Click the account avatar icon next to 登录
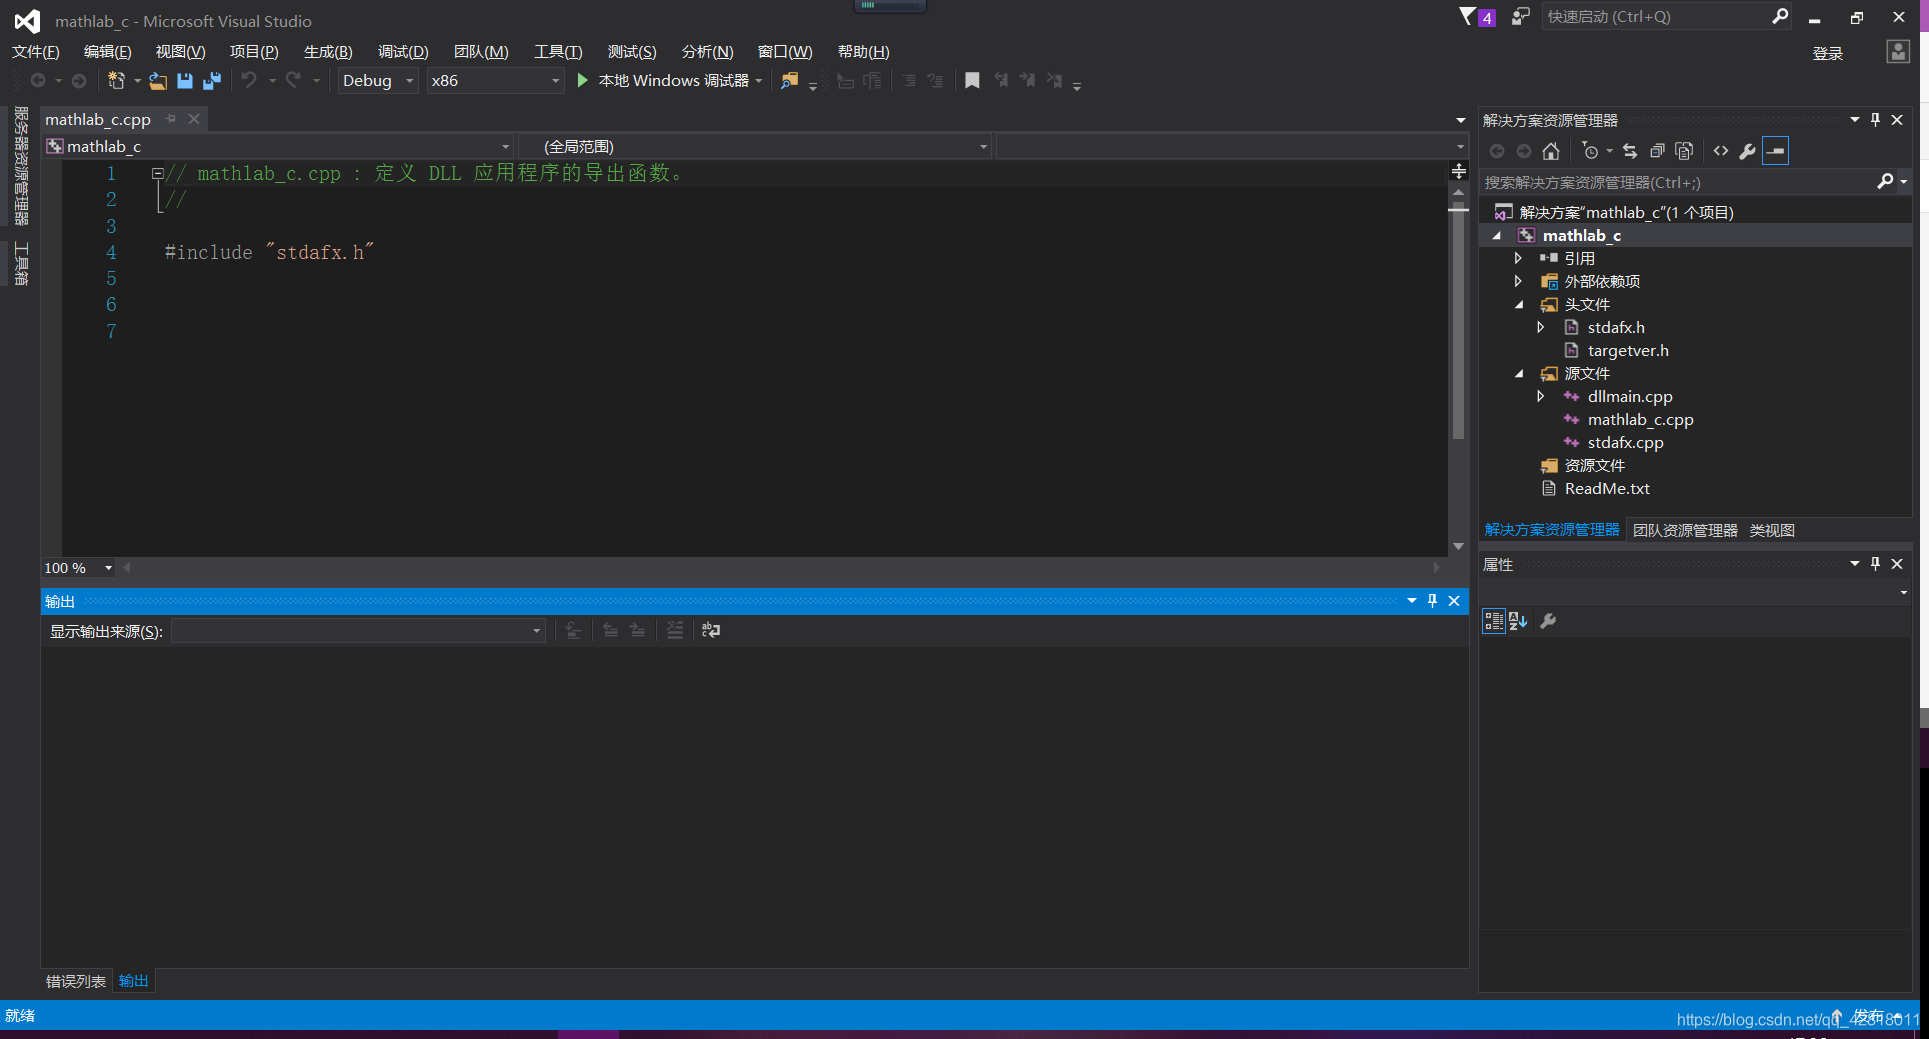Screen dimensions: 1929x1039 [x=1898, y=51]
